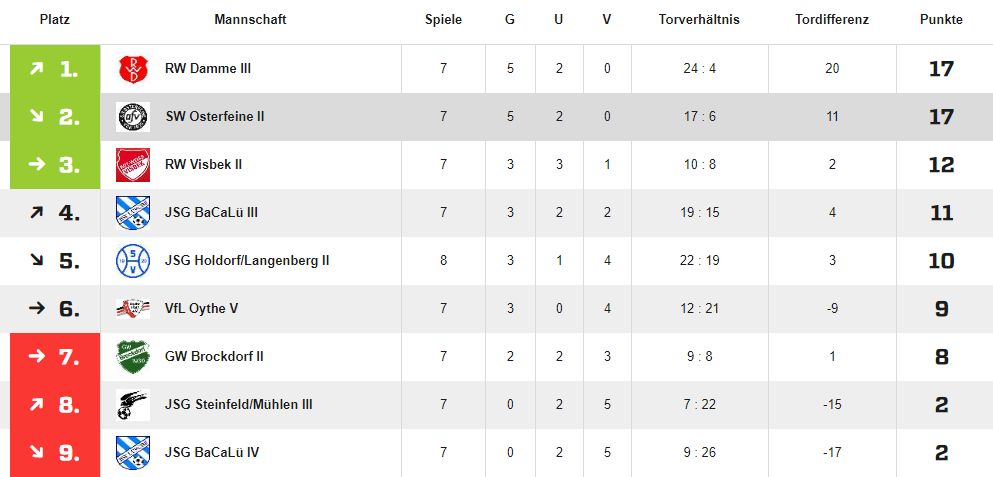Click the SW Osterfeine II club crest

[132, 117]
